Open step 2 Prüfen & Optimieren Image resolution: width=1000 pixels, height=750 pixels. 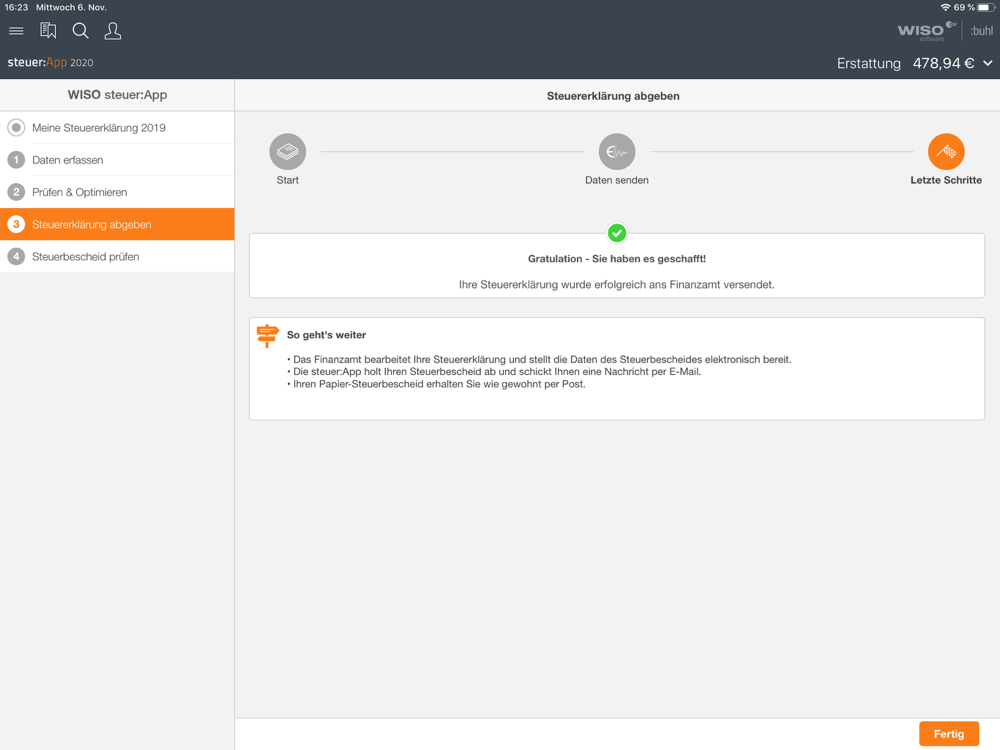click(117, 192)
